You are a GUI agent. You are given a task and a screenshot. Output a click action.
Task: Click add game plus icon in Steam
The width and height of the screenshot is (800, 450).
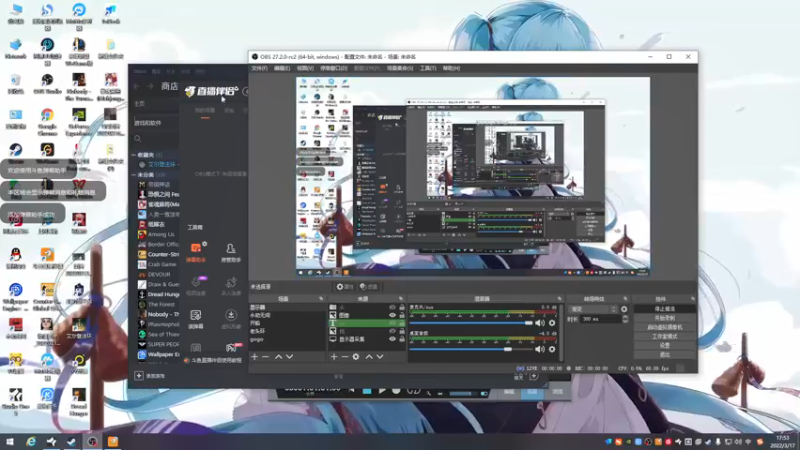(x=139, y=376)
